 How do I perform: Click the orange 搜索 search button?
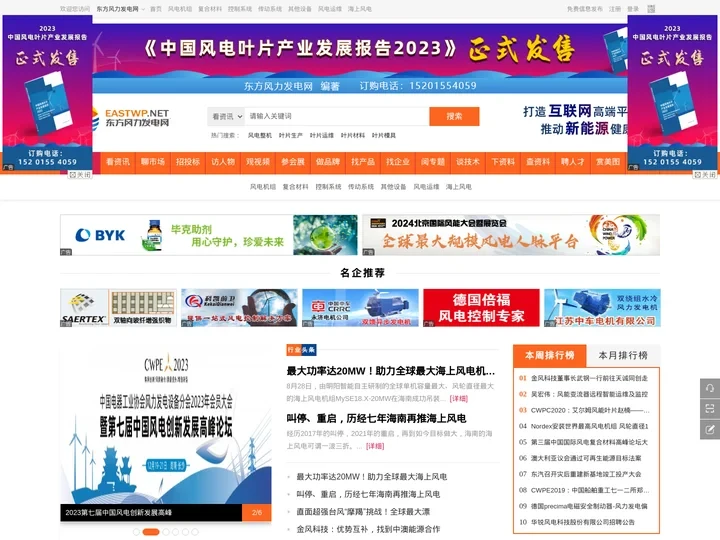click(x=454, y=116)
